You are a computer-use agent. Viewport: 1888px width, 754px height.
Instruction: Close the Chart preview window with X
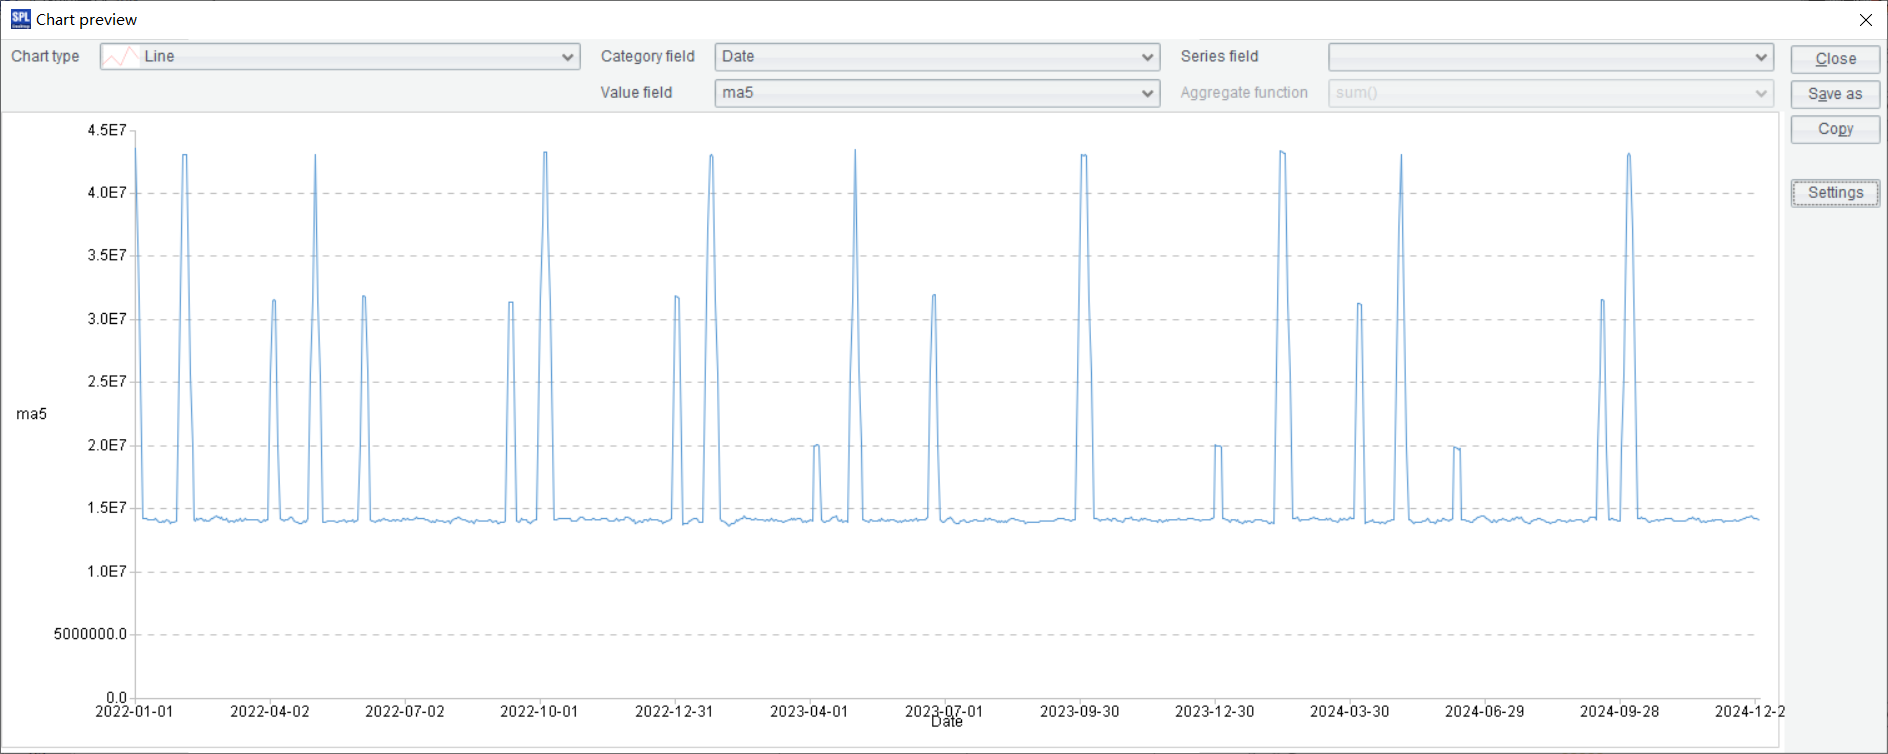click(x=1865, y=20)
